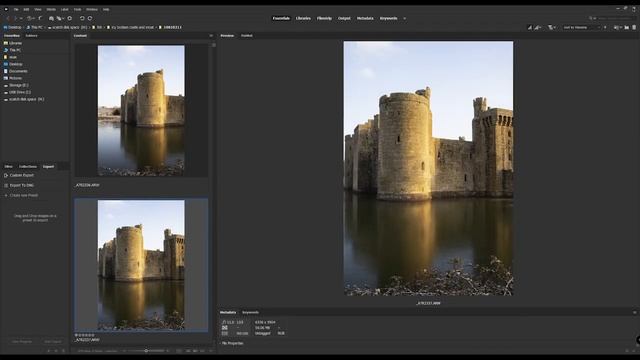Create a new folder with folder icon

627,27
